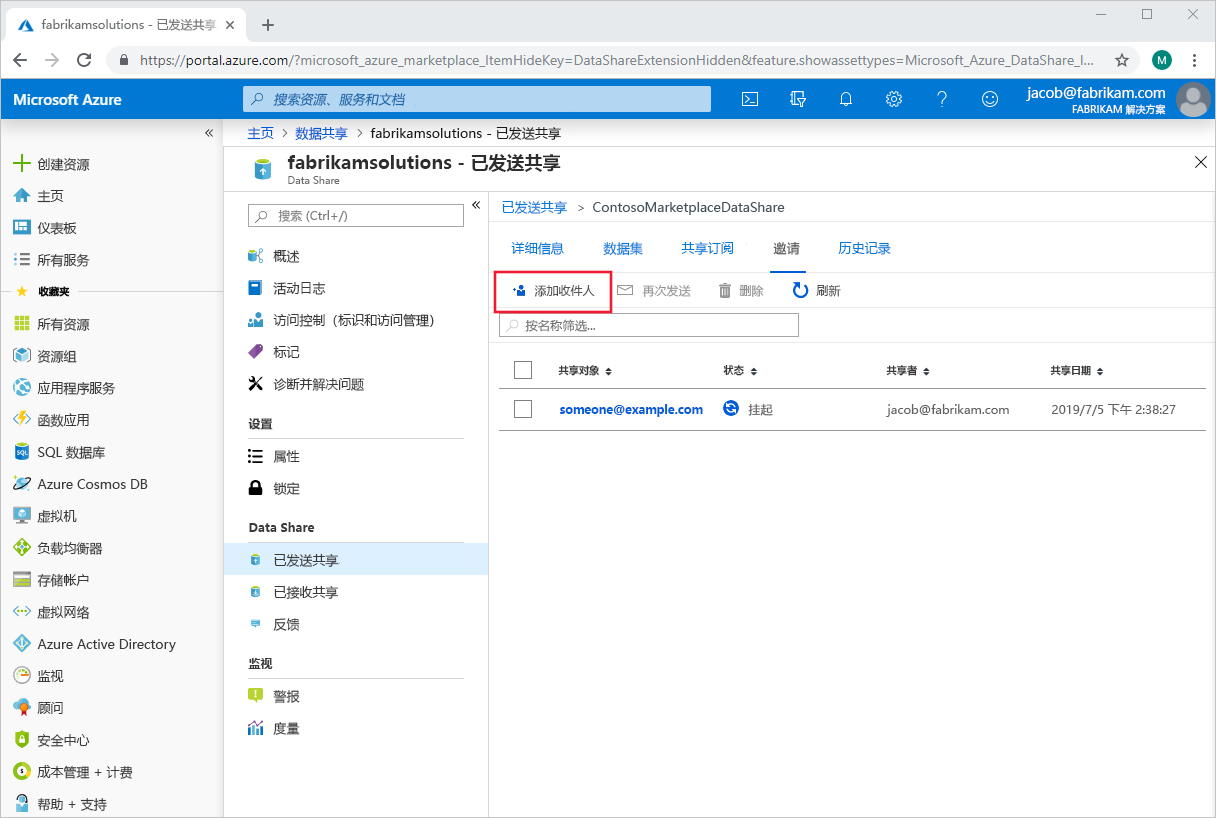
Task: Check the checkbox beside someone@example.com
Action: (x=522, y=409)
